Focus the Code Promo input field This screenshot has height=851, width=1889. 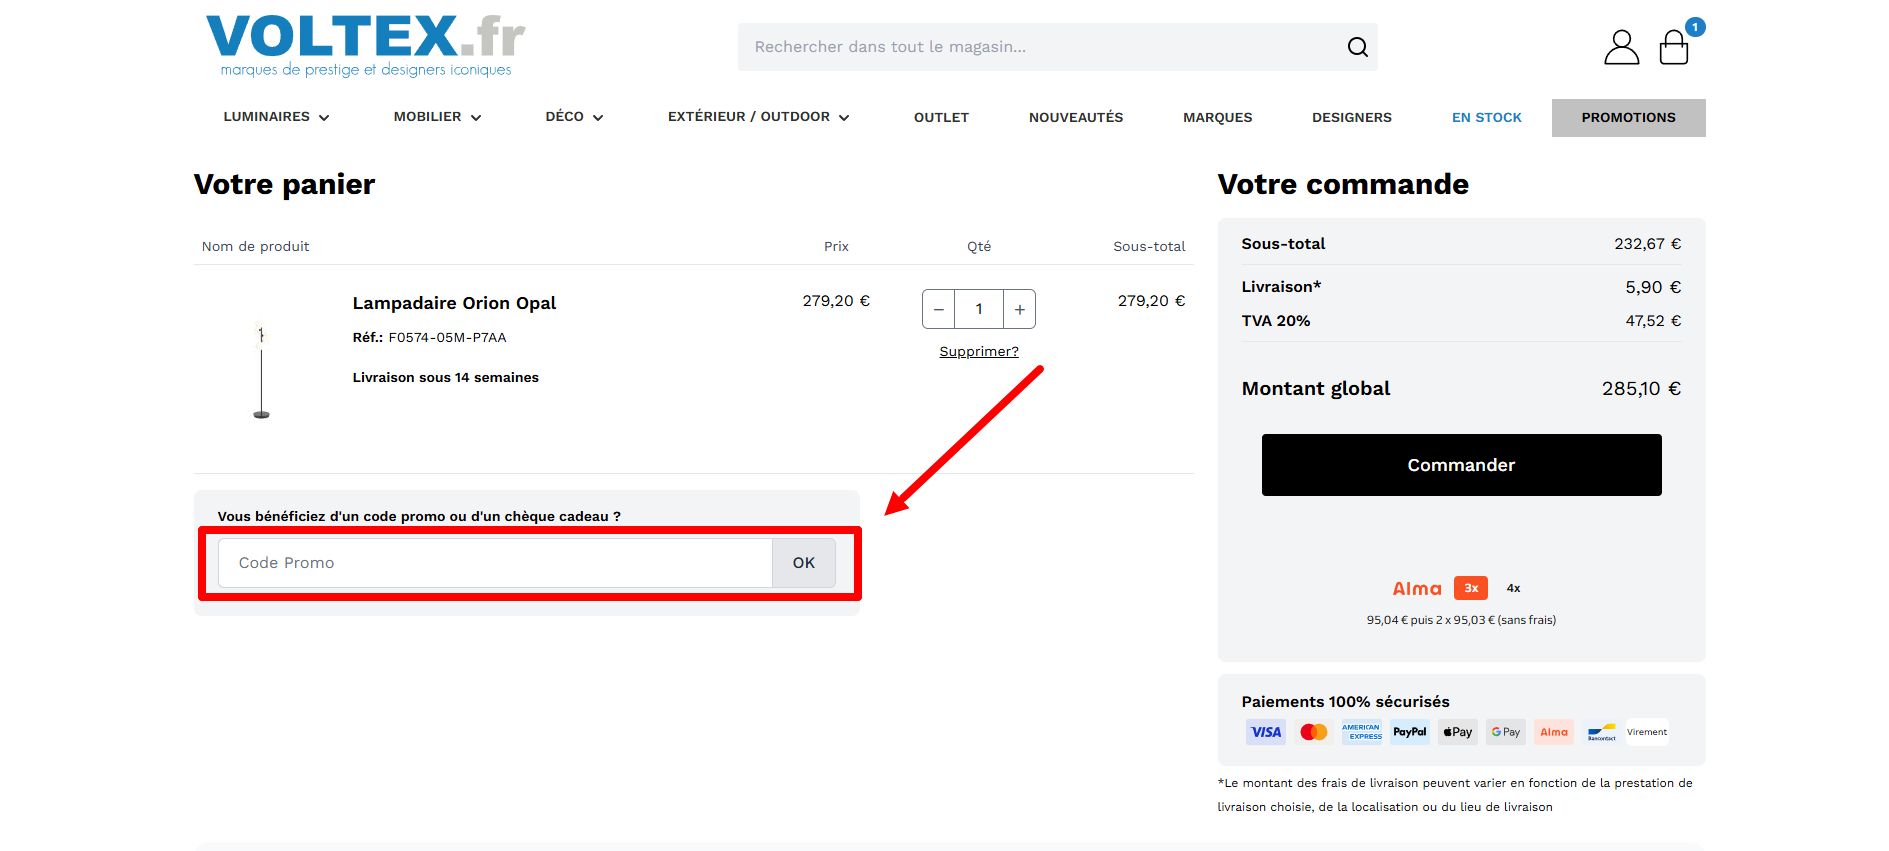495,563
